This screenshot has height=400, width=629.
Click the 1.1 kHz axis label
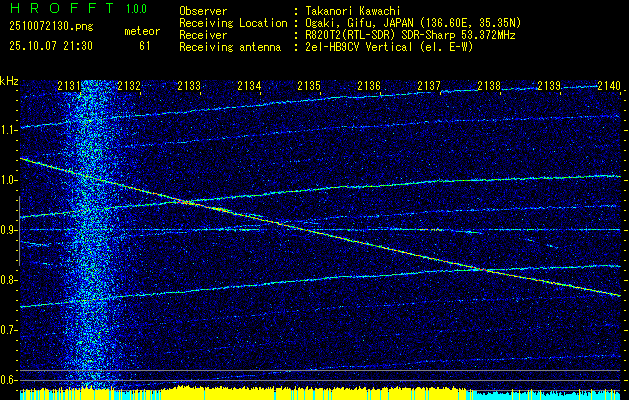[x=9, y=130]
